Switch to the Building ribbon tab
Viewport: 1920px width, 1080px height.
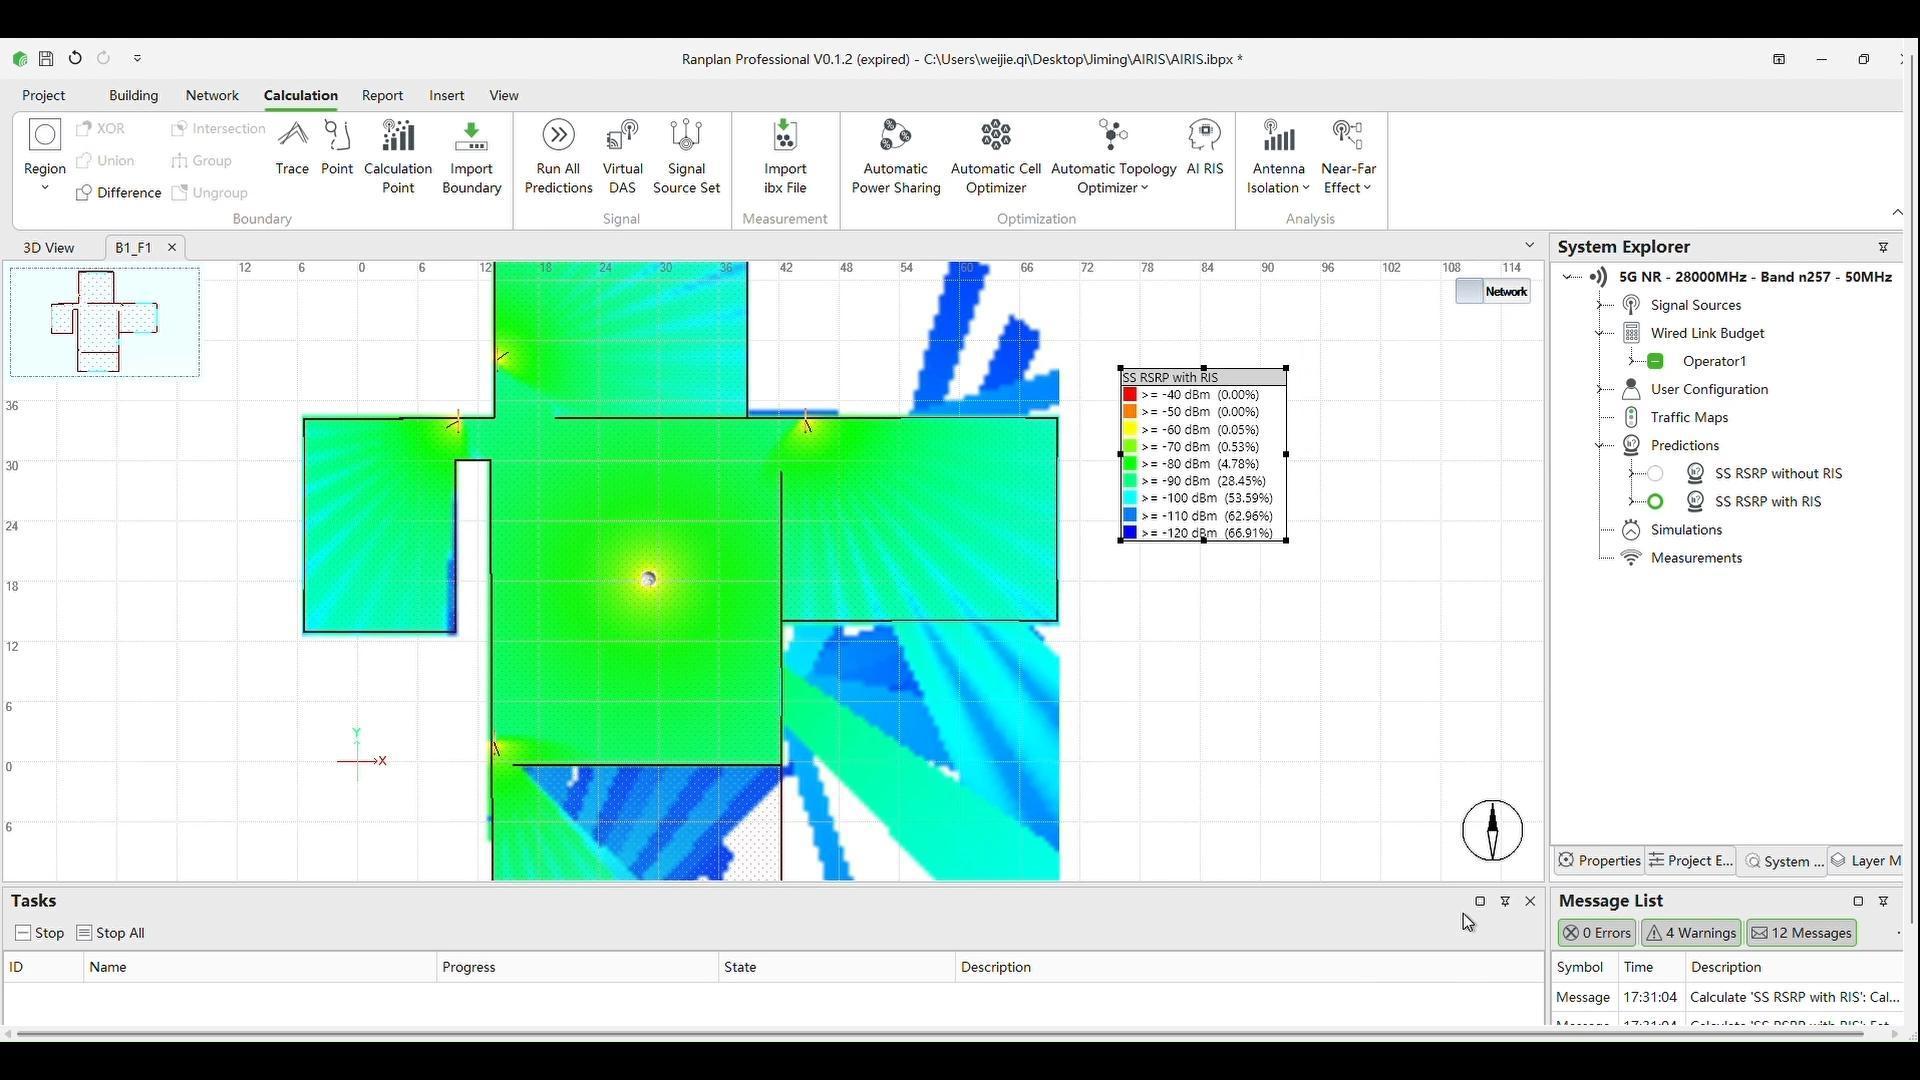133,96
